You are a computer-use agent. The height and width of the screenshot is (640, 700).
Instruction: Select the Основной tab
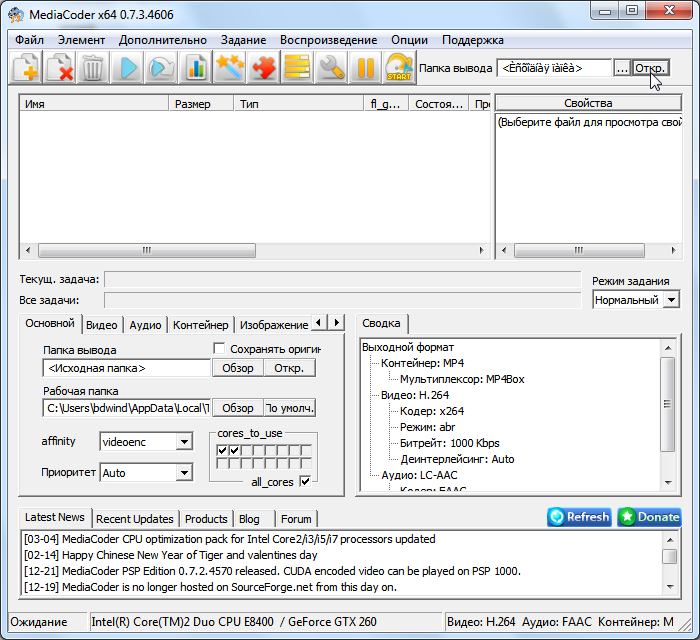pos(50,323)
